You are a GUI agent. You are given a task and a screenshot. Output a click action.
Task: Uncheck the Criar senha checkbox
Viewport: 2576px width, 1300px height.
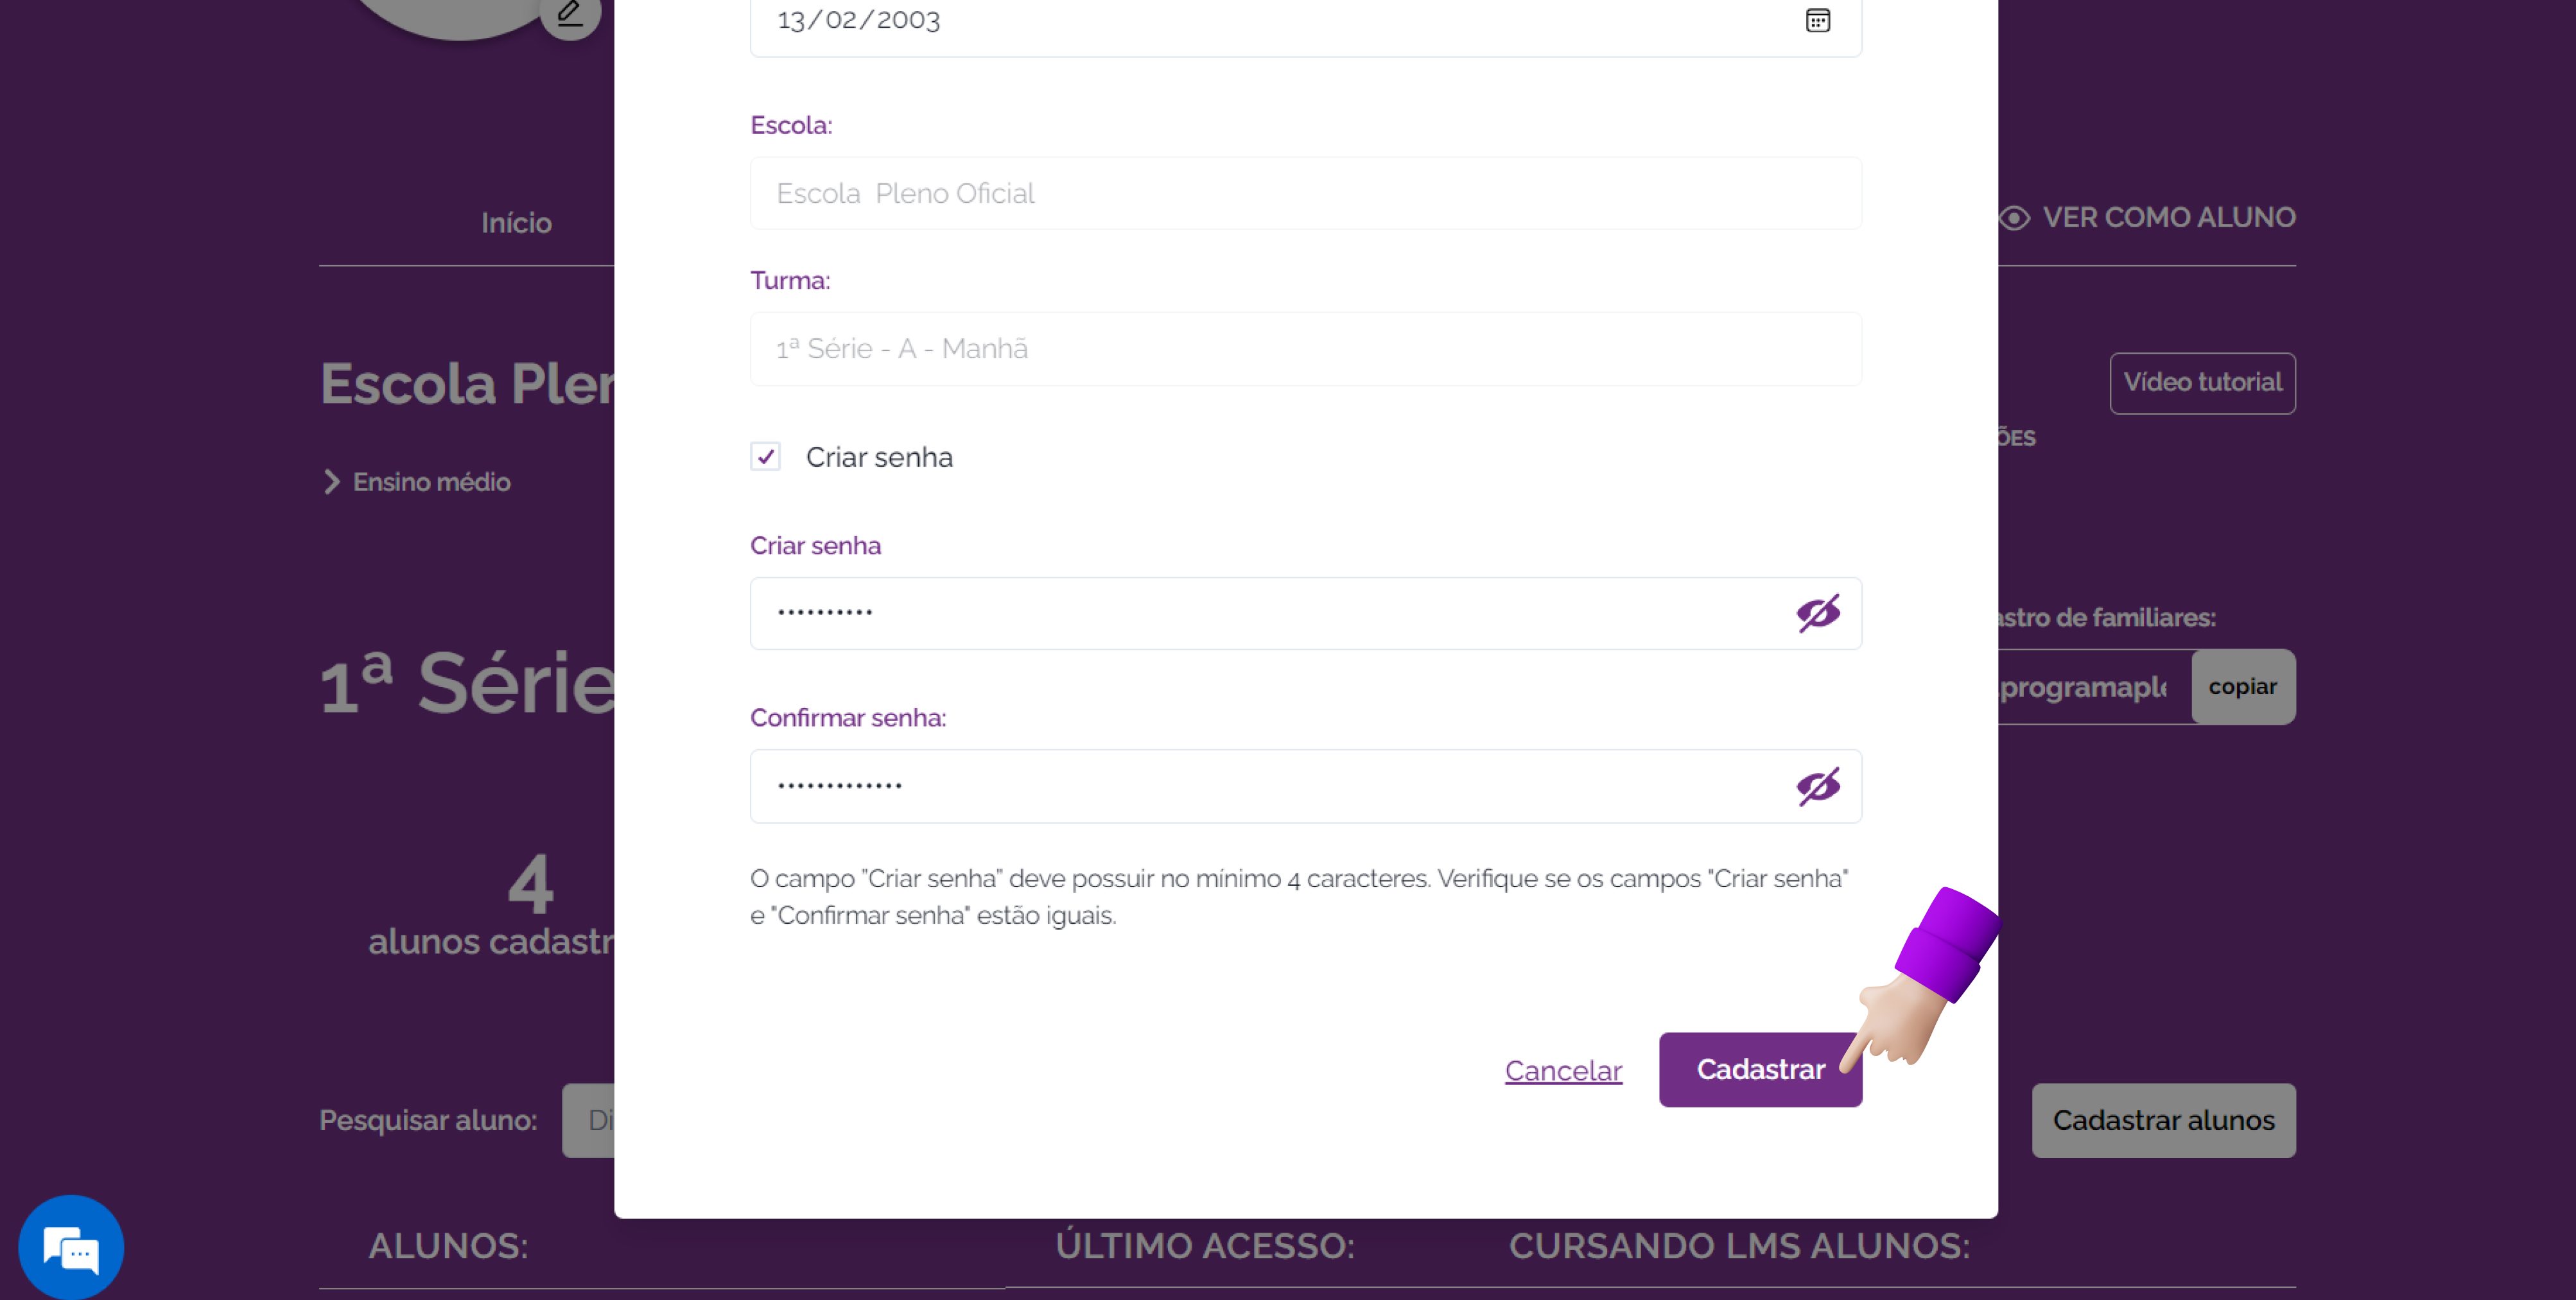[x=765, y=457]
